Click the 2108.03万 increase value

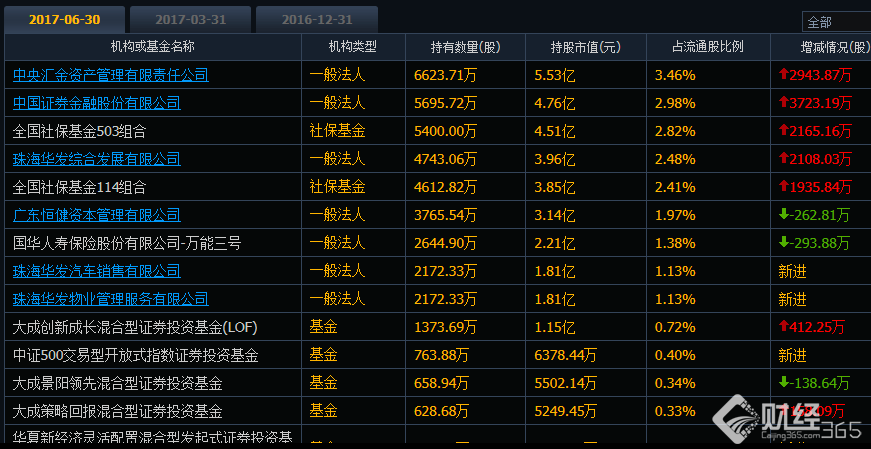[x=815, y=159]
